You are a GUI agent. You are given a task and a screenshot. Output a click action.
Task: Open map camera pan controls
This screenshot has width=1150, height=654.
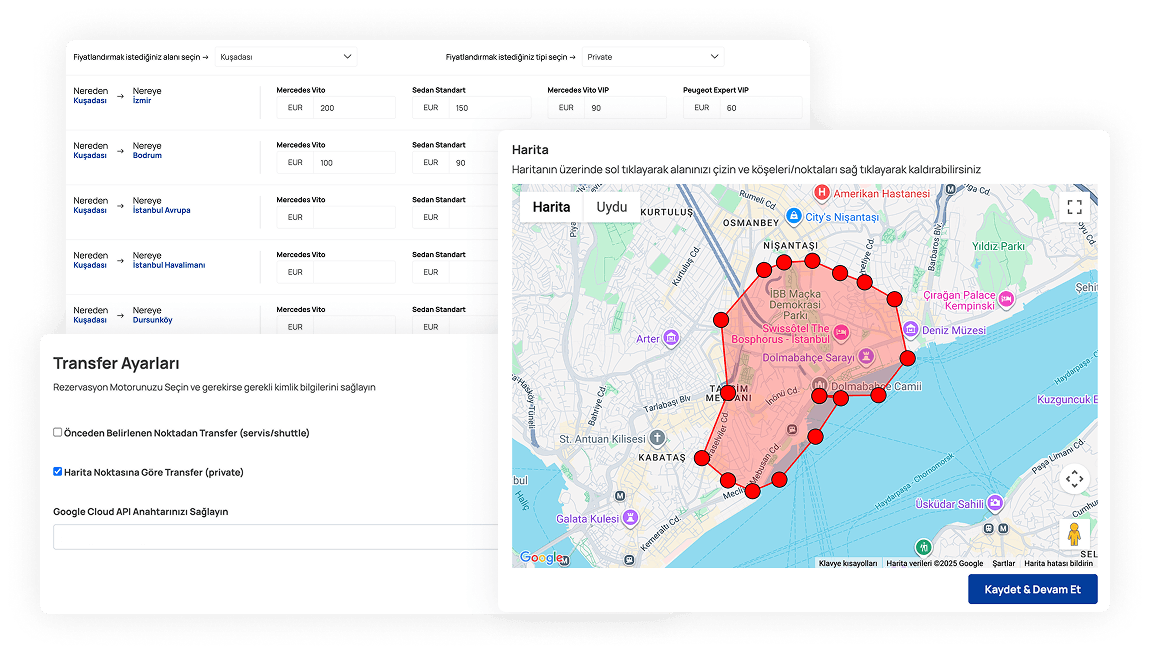[x=1074, y=479]
